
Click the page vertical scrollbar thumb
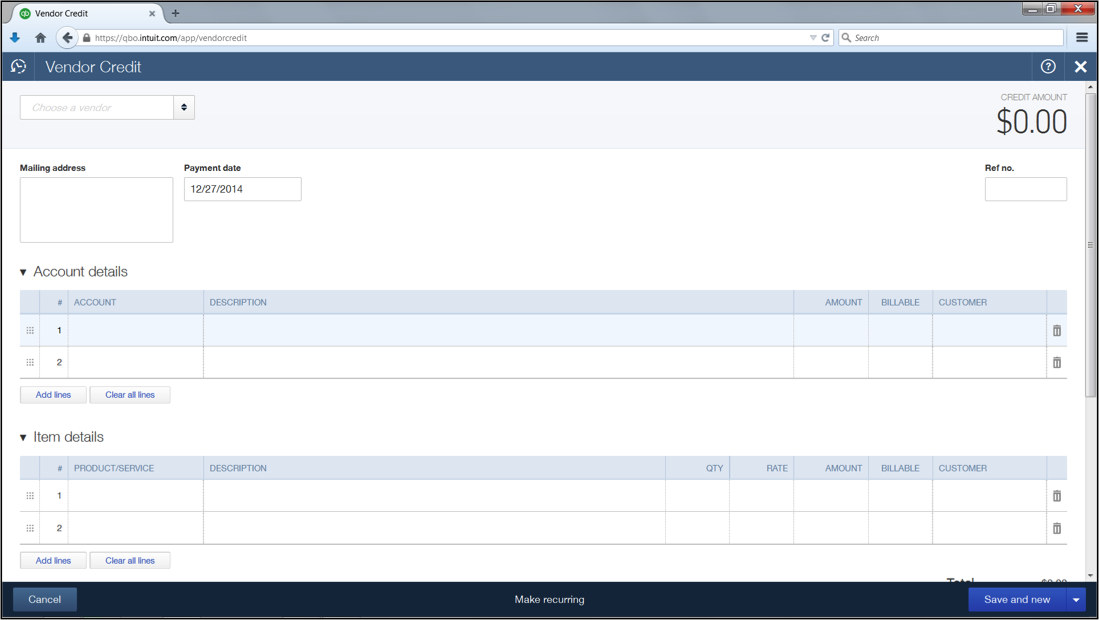(x=1090, y=245)
